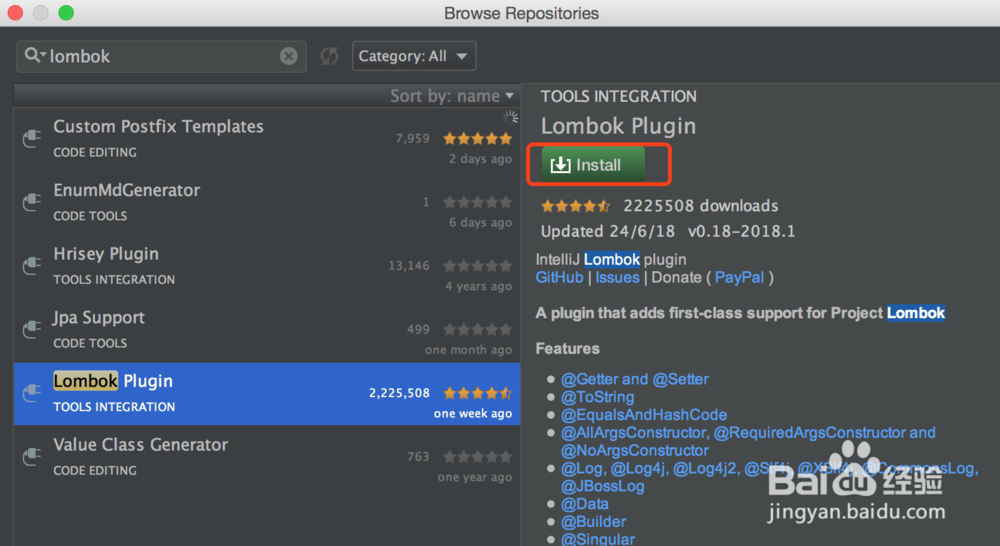Install the Lombok Plugin
The height and width of the screenshot is (546, 1000).
coord(593,165)
